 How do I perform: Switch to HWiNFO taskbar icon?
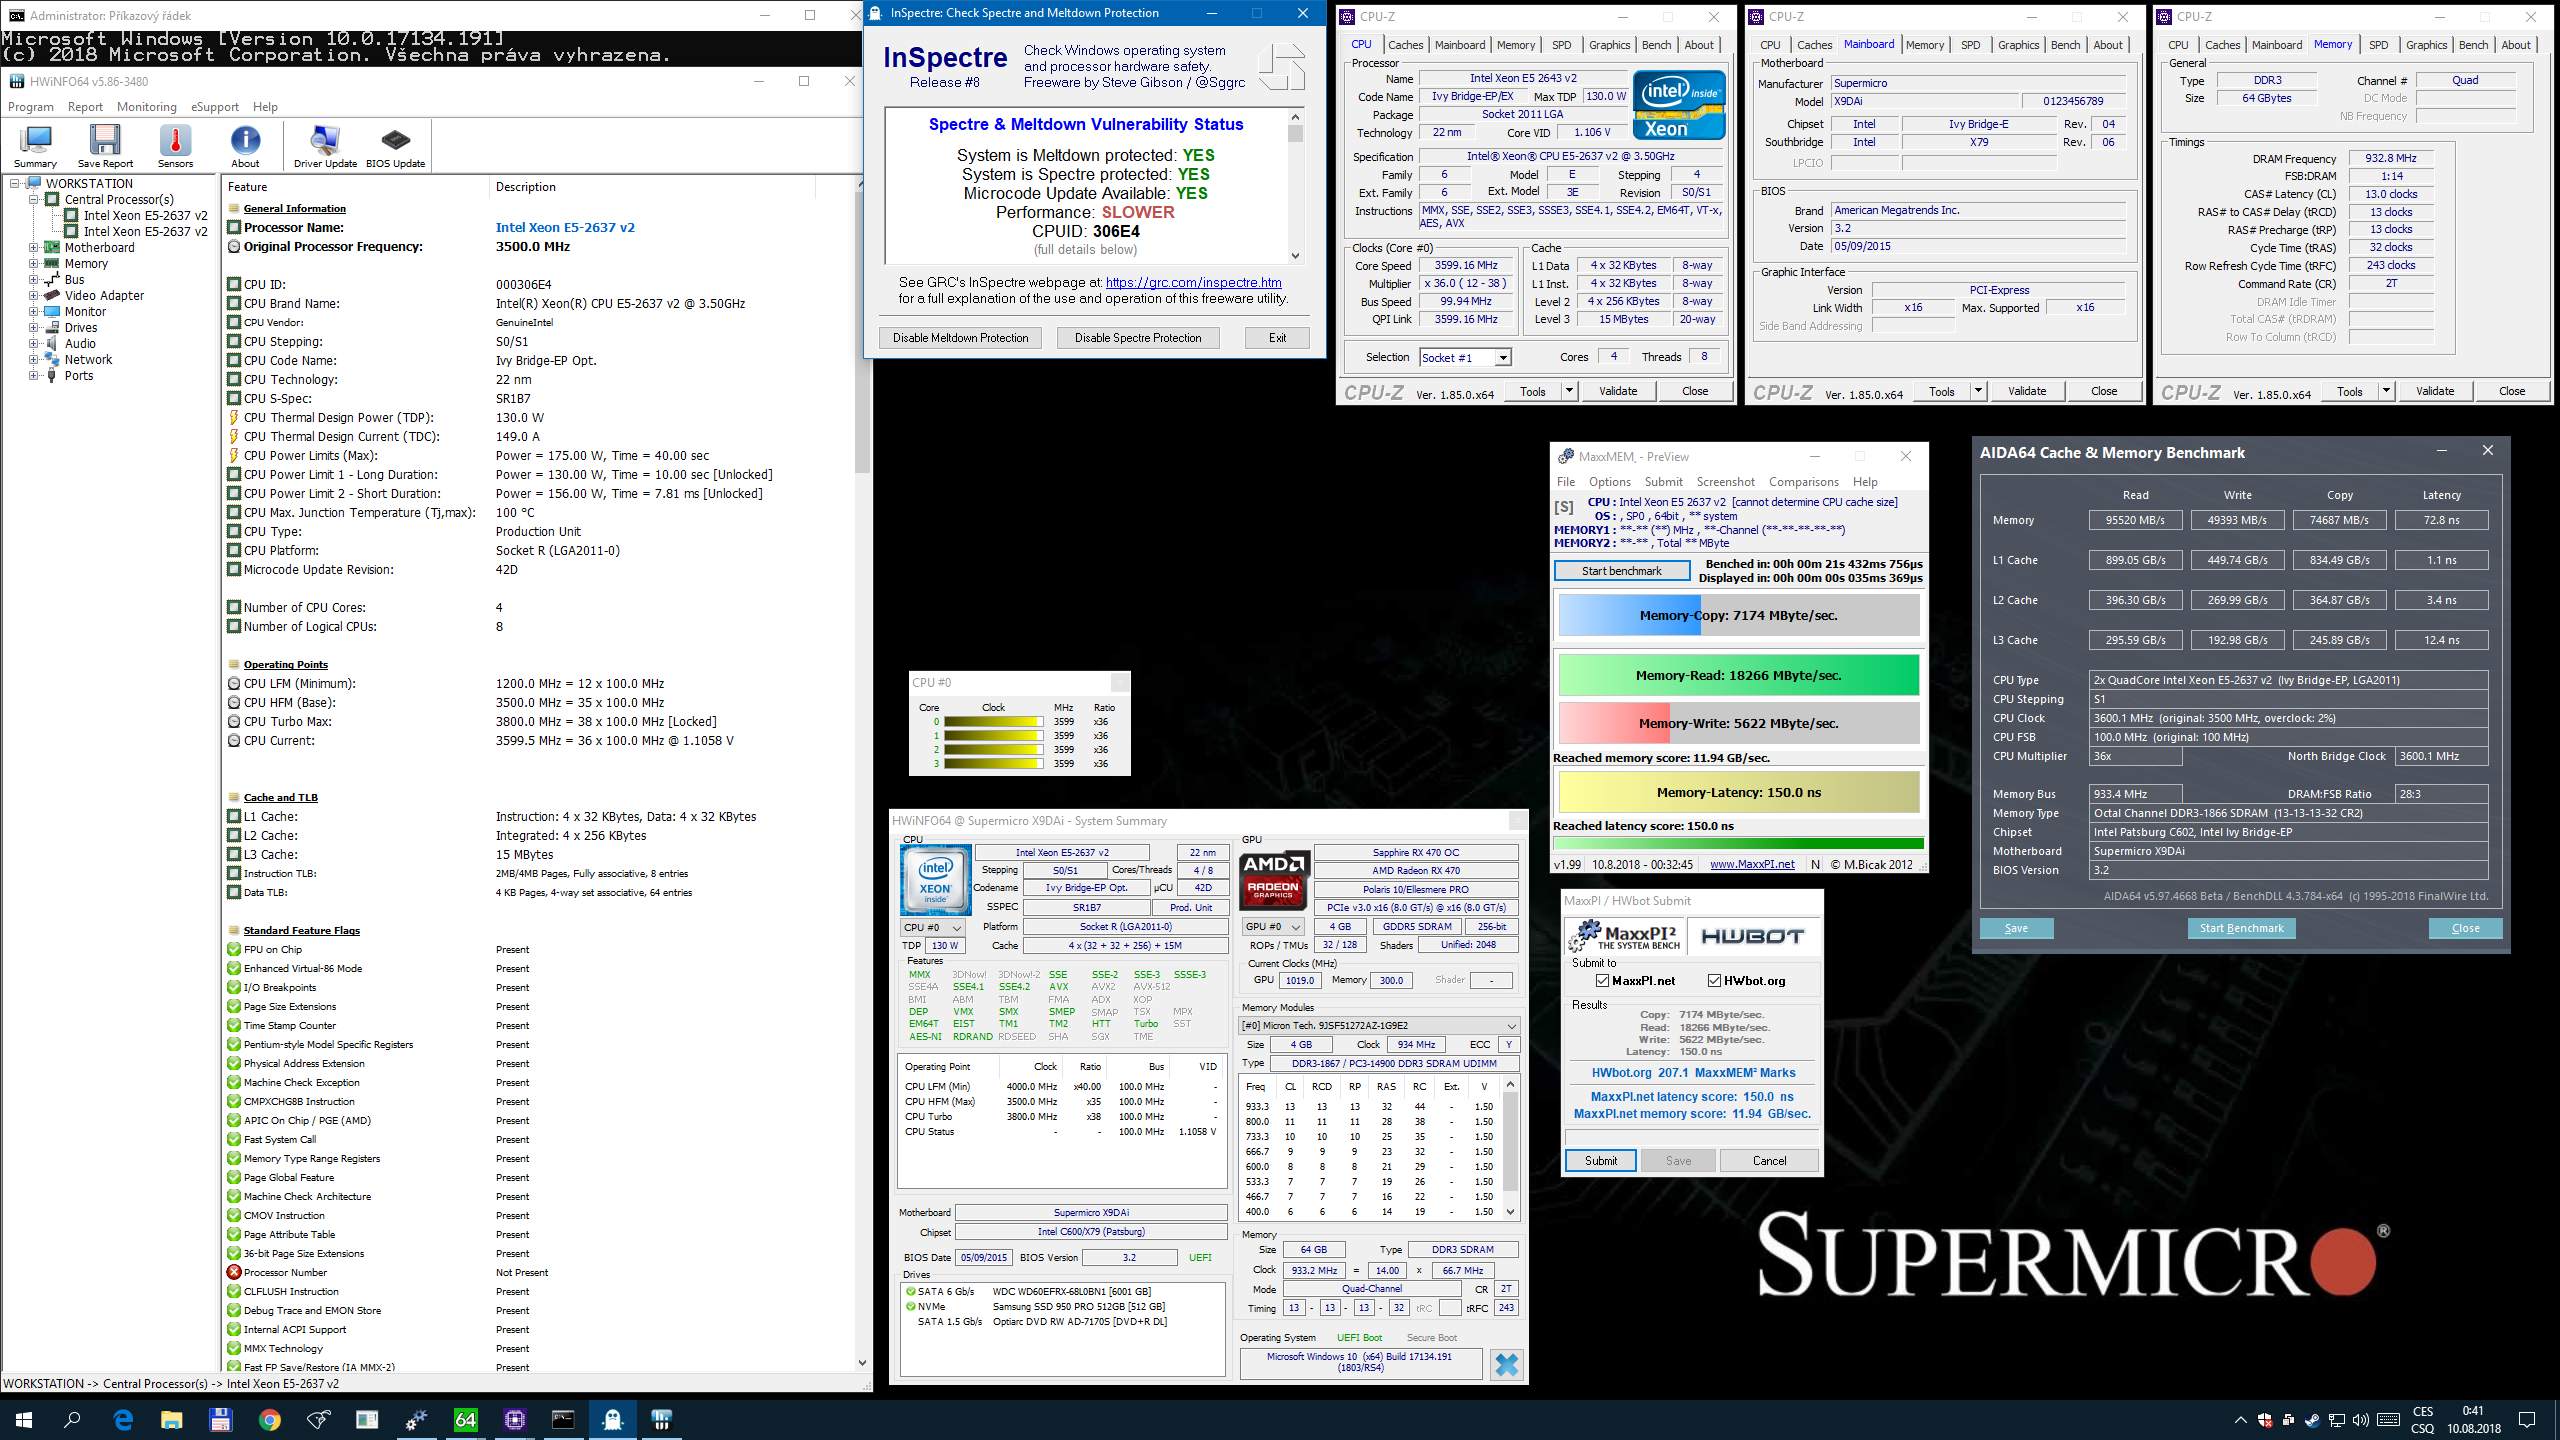pos(661,1419)
